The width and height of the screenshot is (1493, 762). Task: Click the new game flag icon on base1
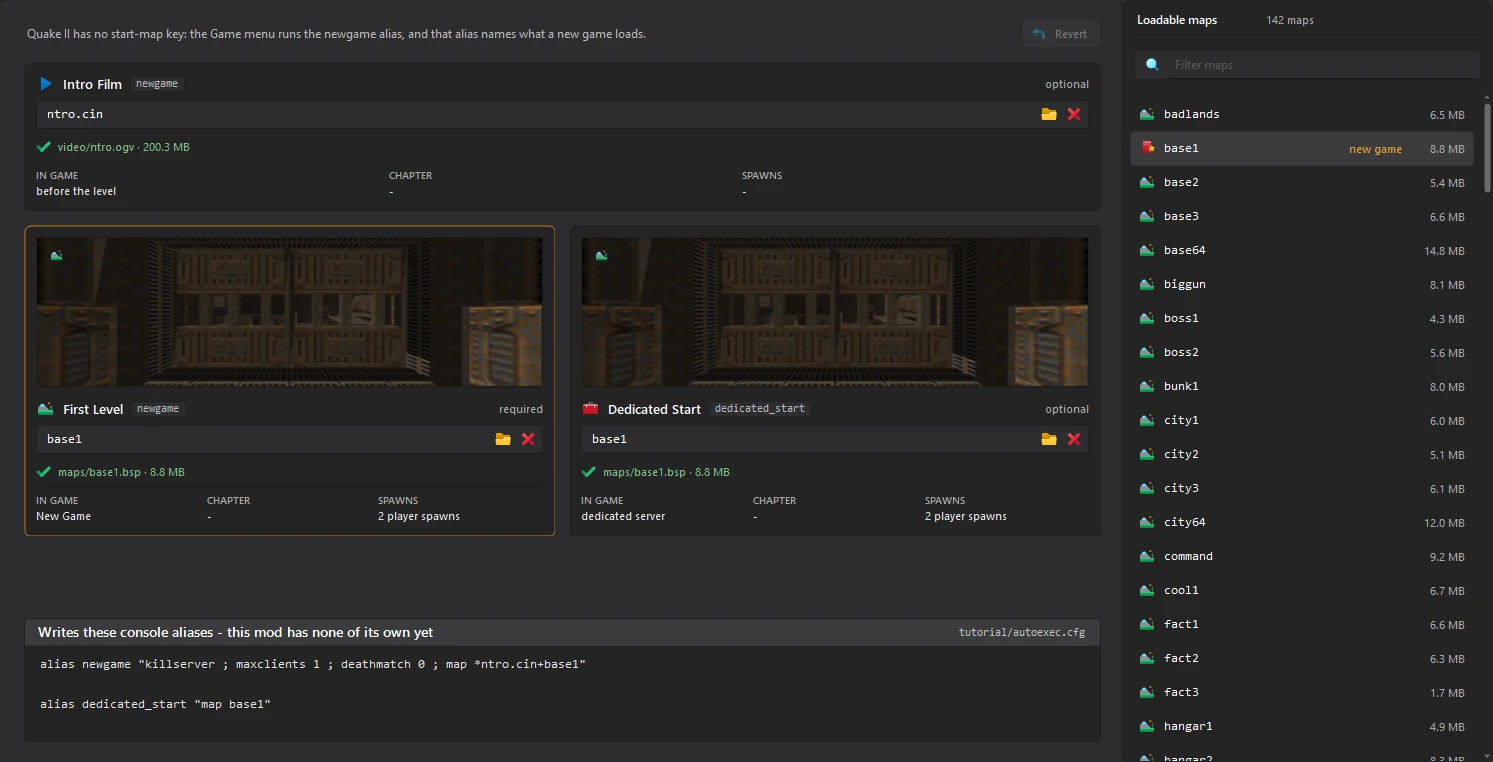coord(1148,148)
